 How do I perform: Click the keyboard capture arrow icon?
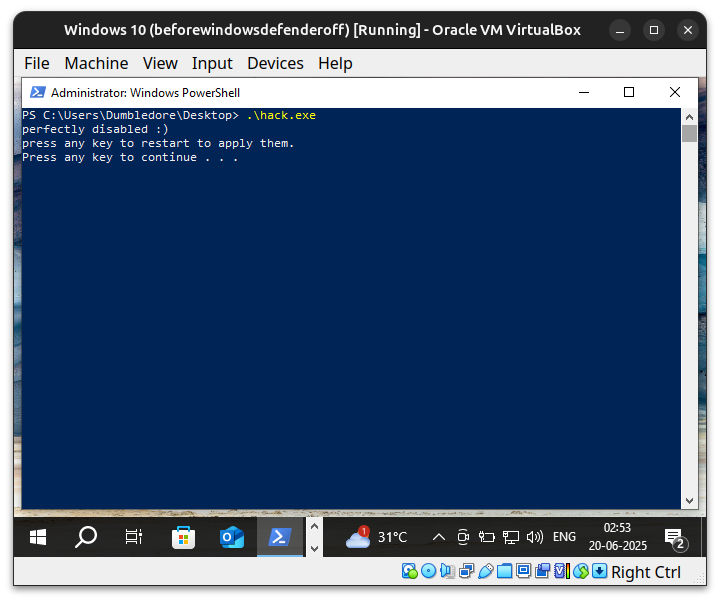click(x=599, y=571)
